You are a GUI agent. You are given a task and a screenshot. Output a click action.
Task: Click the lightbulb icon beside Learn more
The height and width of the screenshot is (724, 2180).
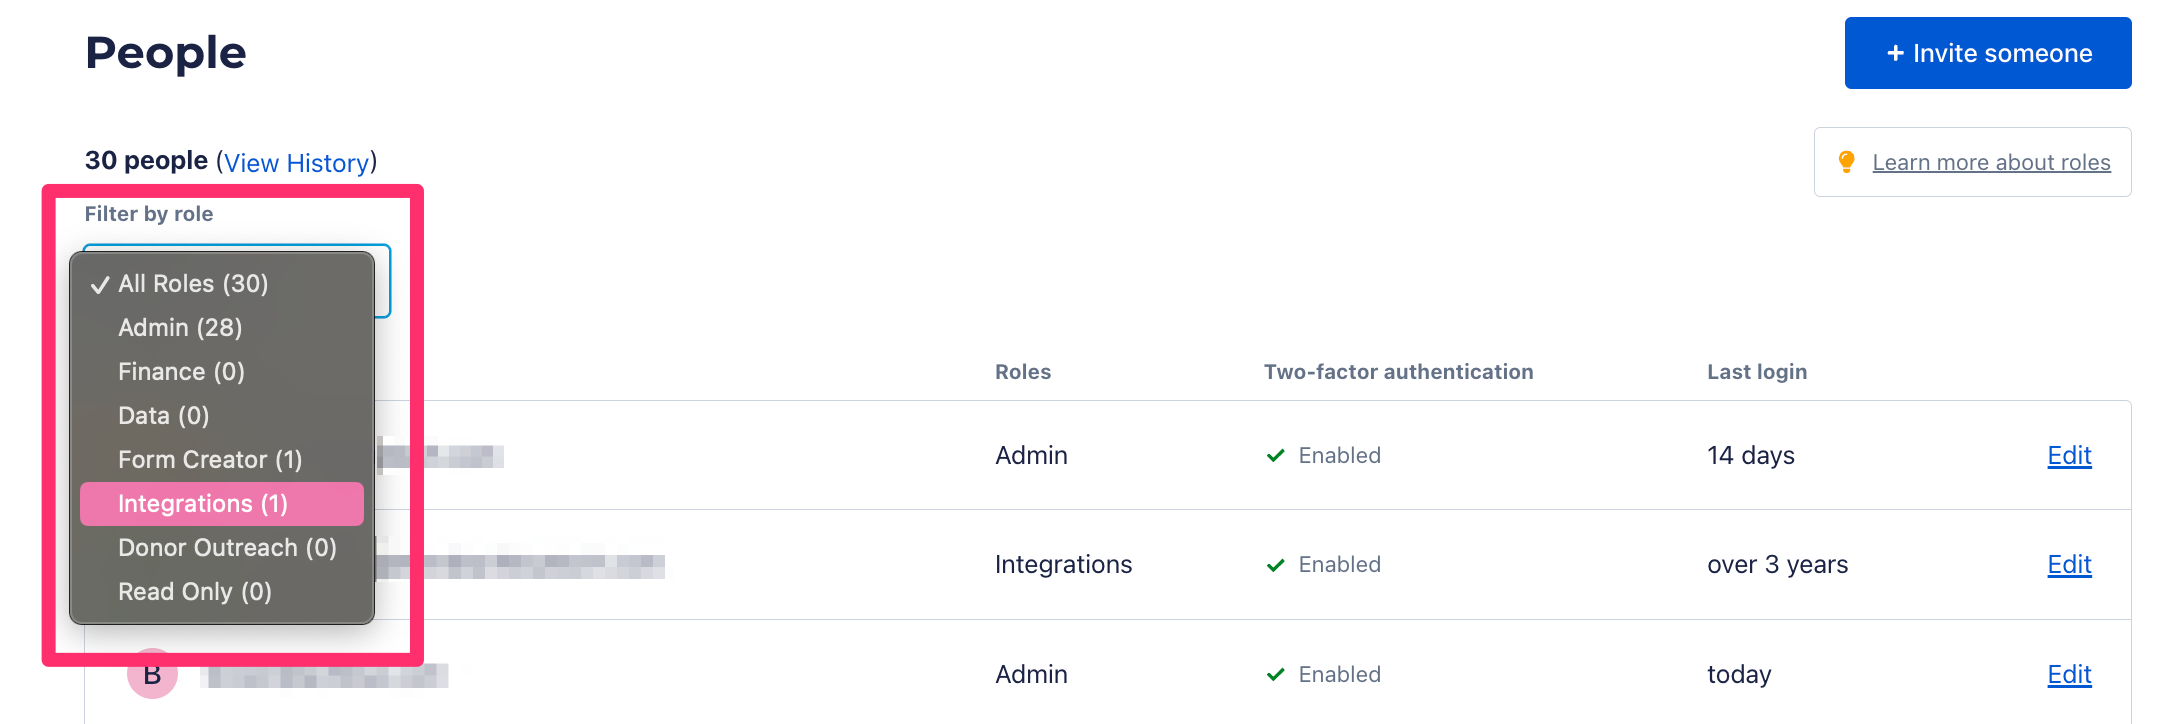pos(1847,162)
